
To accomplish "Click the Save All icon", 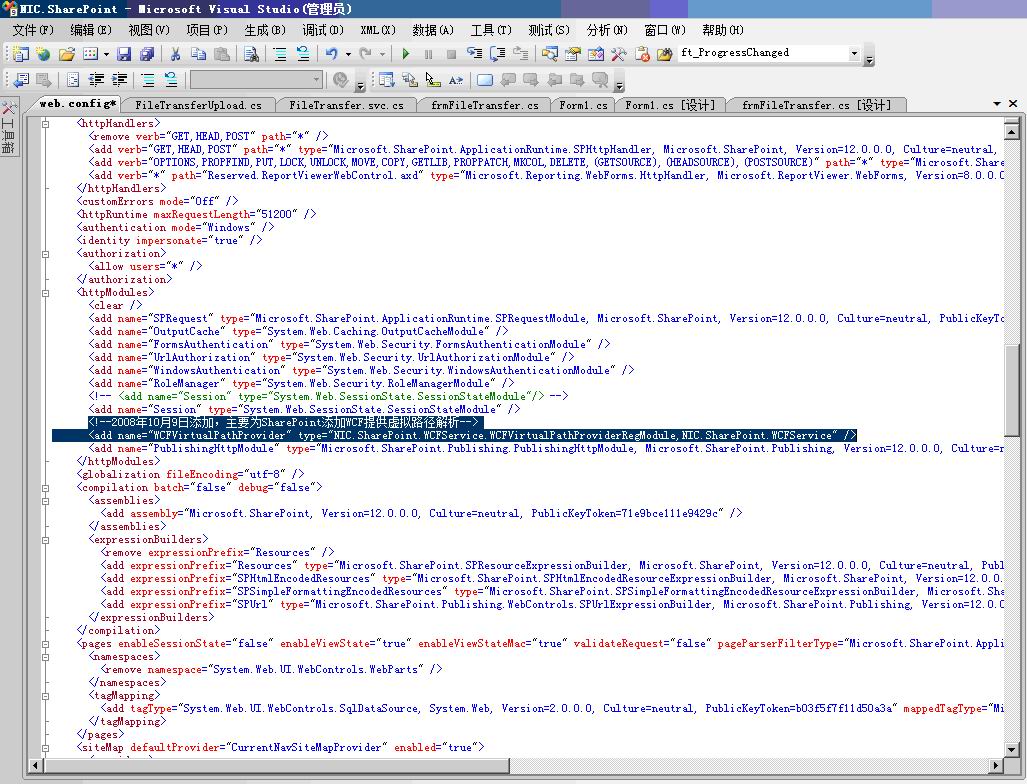I will [146, 54].
